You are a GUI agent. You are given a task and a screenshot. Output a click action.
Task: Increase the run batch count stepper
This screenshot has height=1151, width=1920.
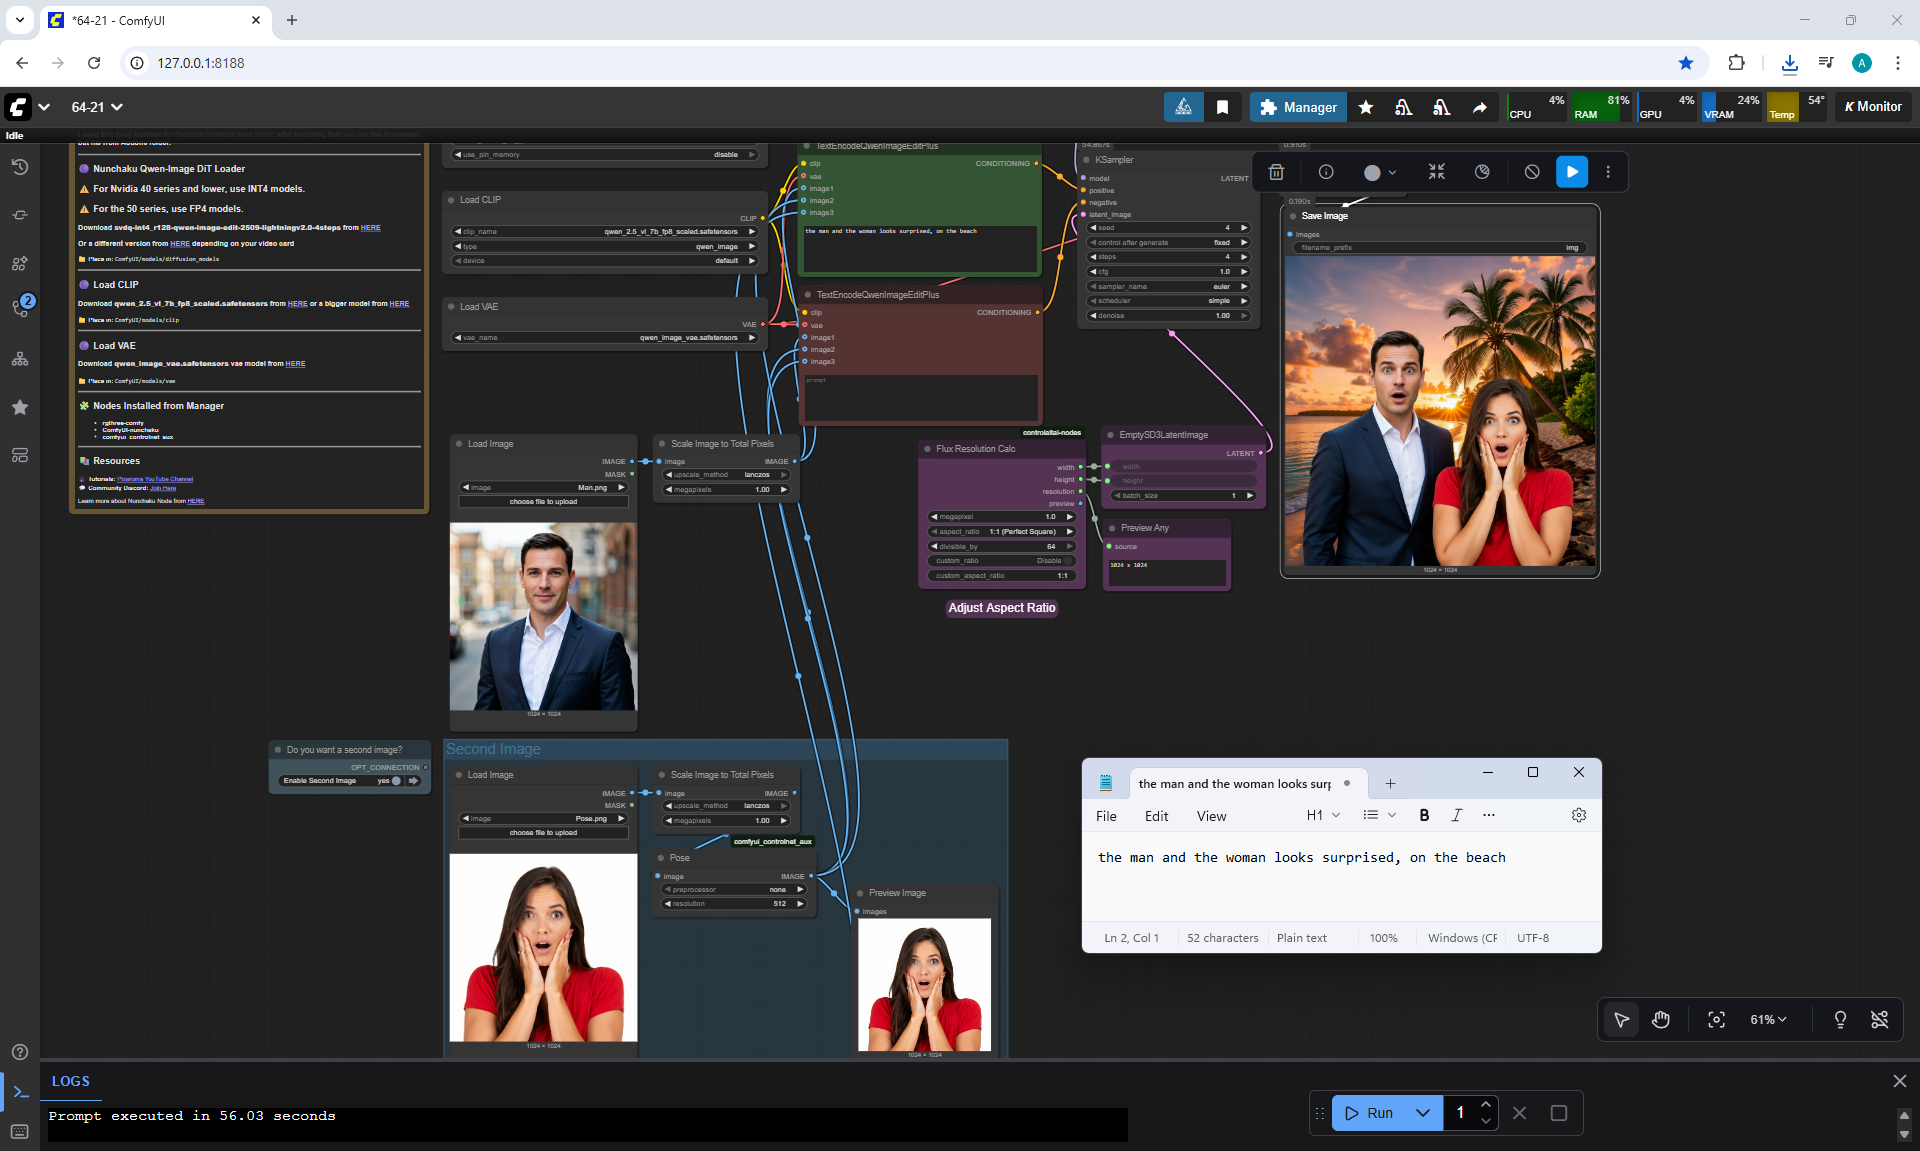[1486, 1104]
